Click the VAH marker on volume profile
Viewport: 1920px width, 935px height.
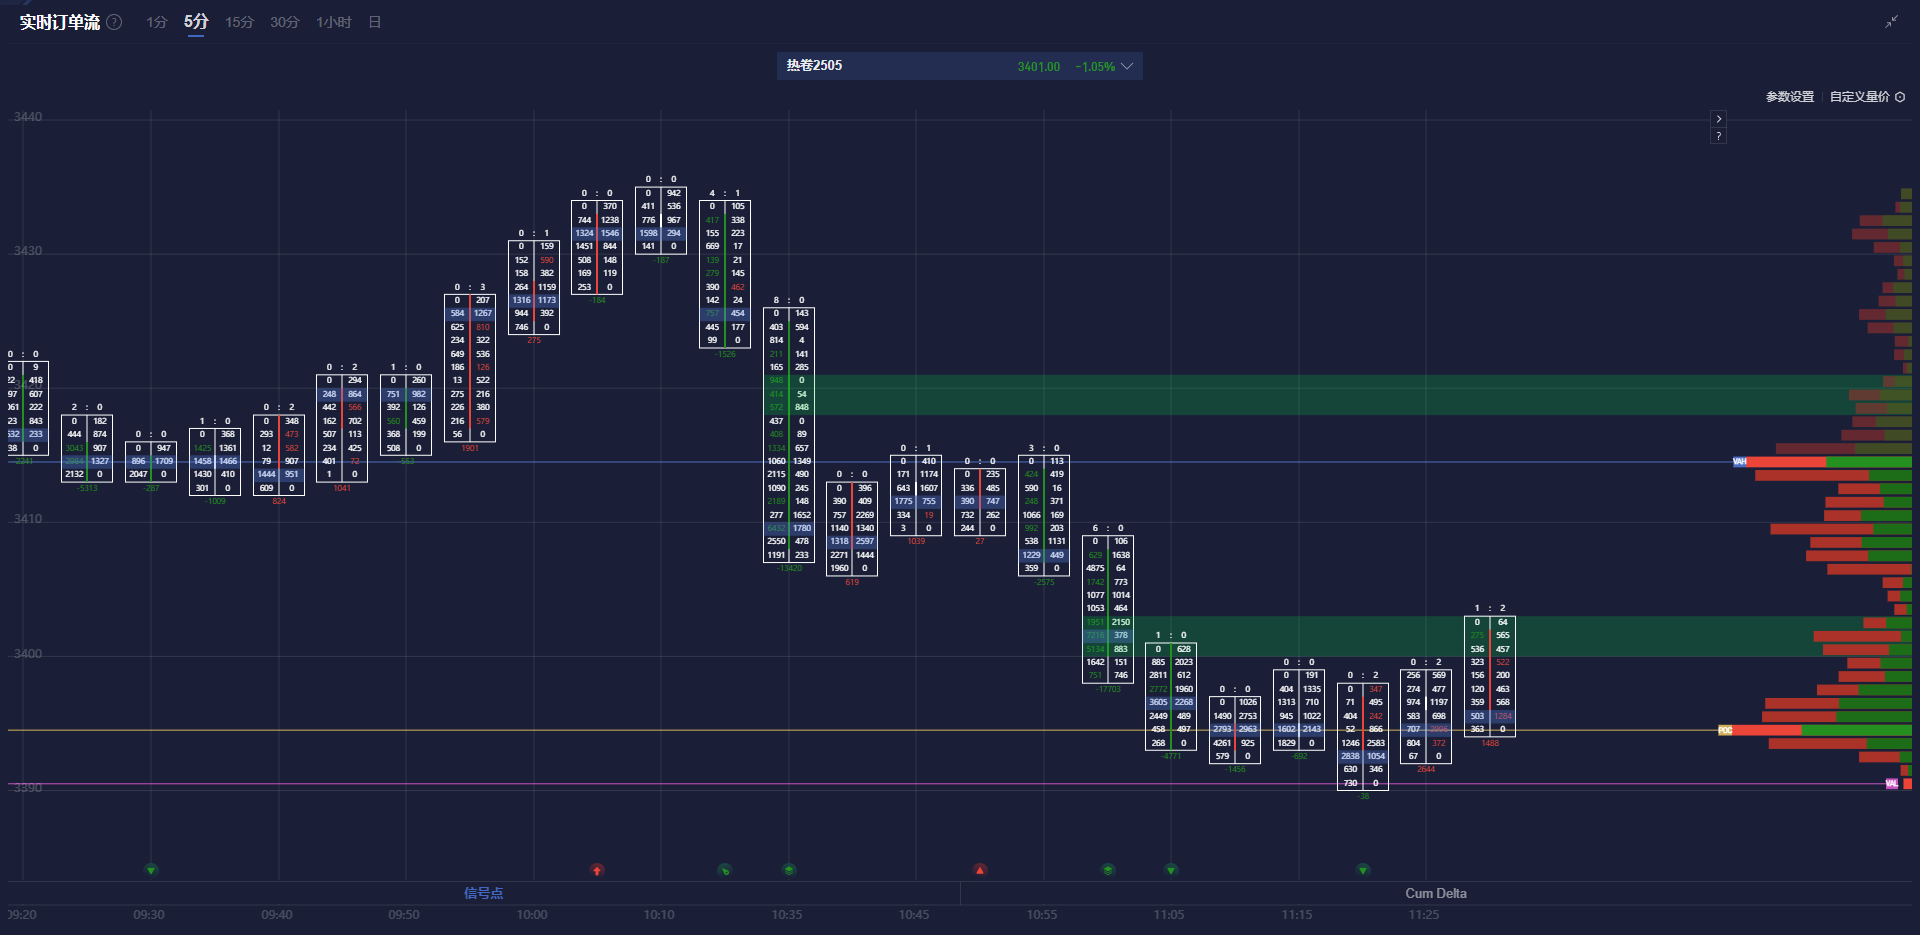pyautogui.click(x=1740, y=462)
